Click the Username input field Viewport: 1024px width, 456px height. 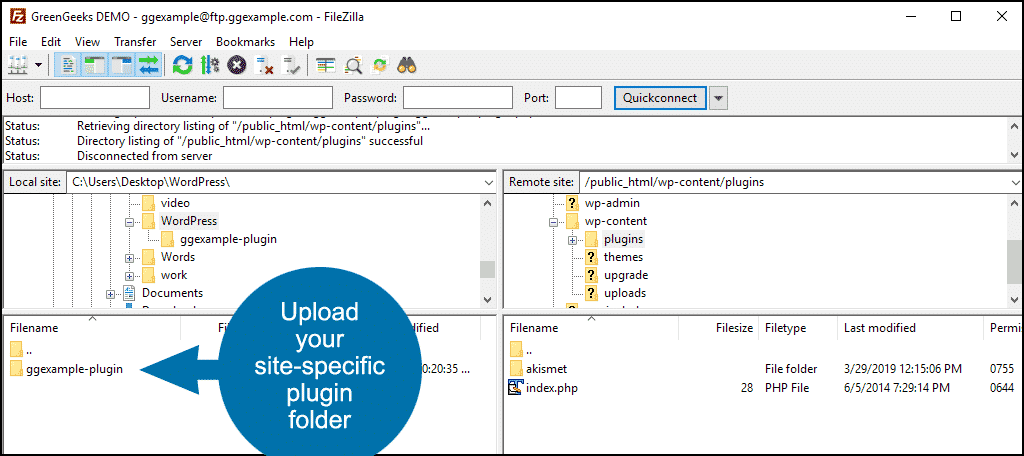(278, 98)
